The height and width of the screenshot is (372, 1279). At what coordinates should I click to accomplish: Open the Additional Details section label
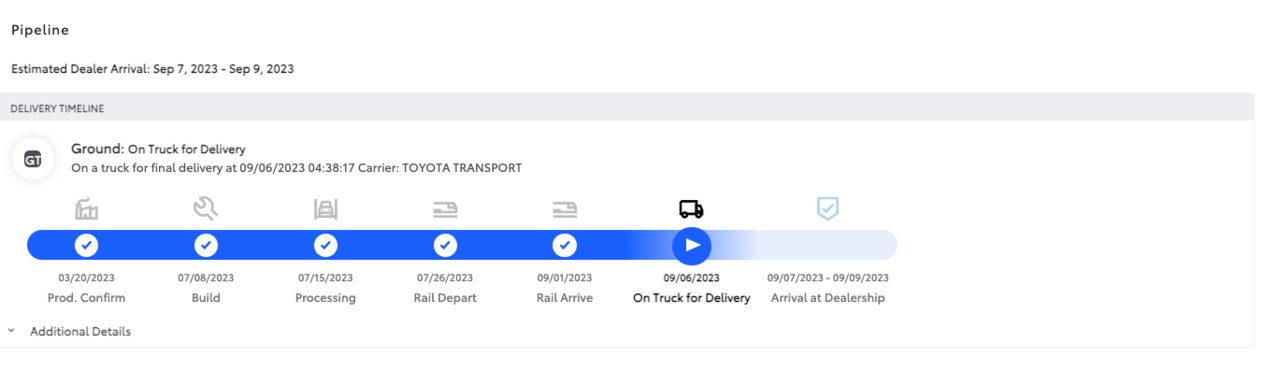[80, 331]
